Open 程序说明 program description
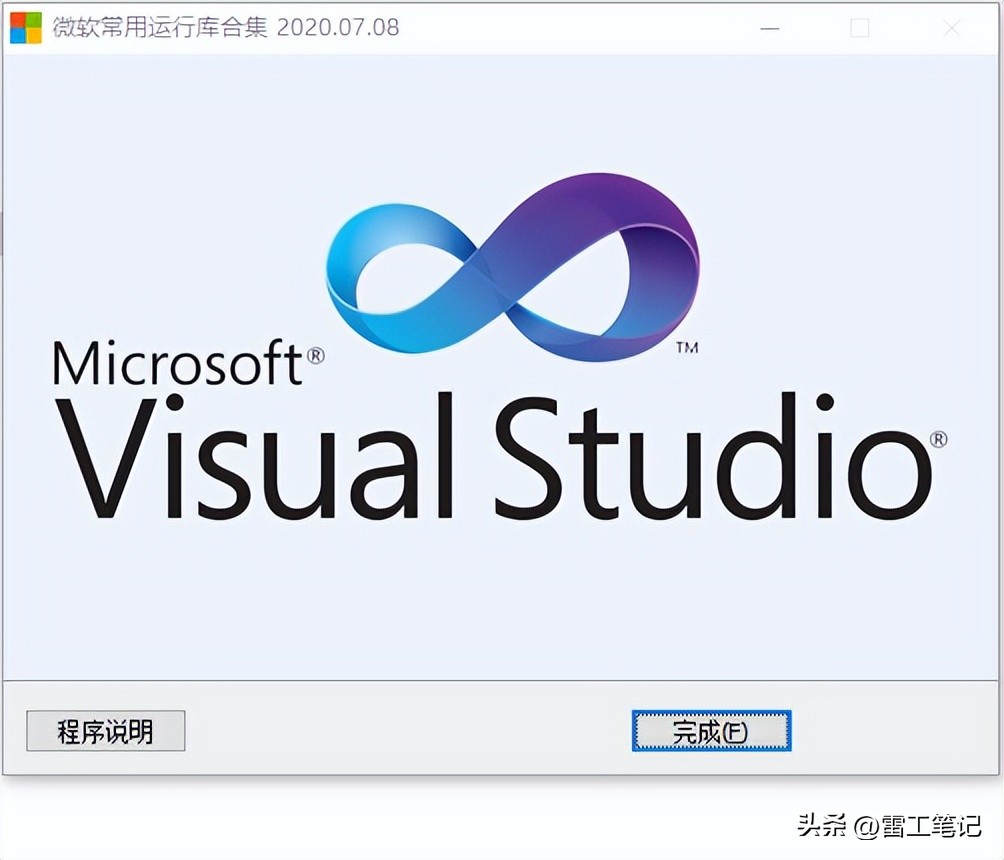The image size is (1004, 860). point(105,731)
